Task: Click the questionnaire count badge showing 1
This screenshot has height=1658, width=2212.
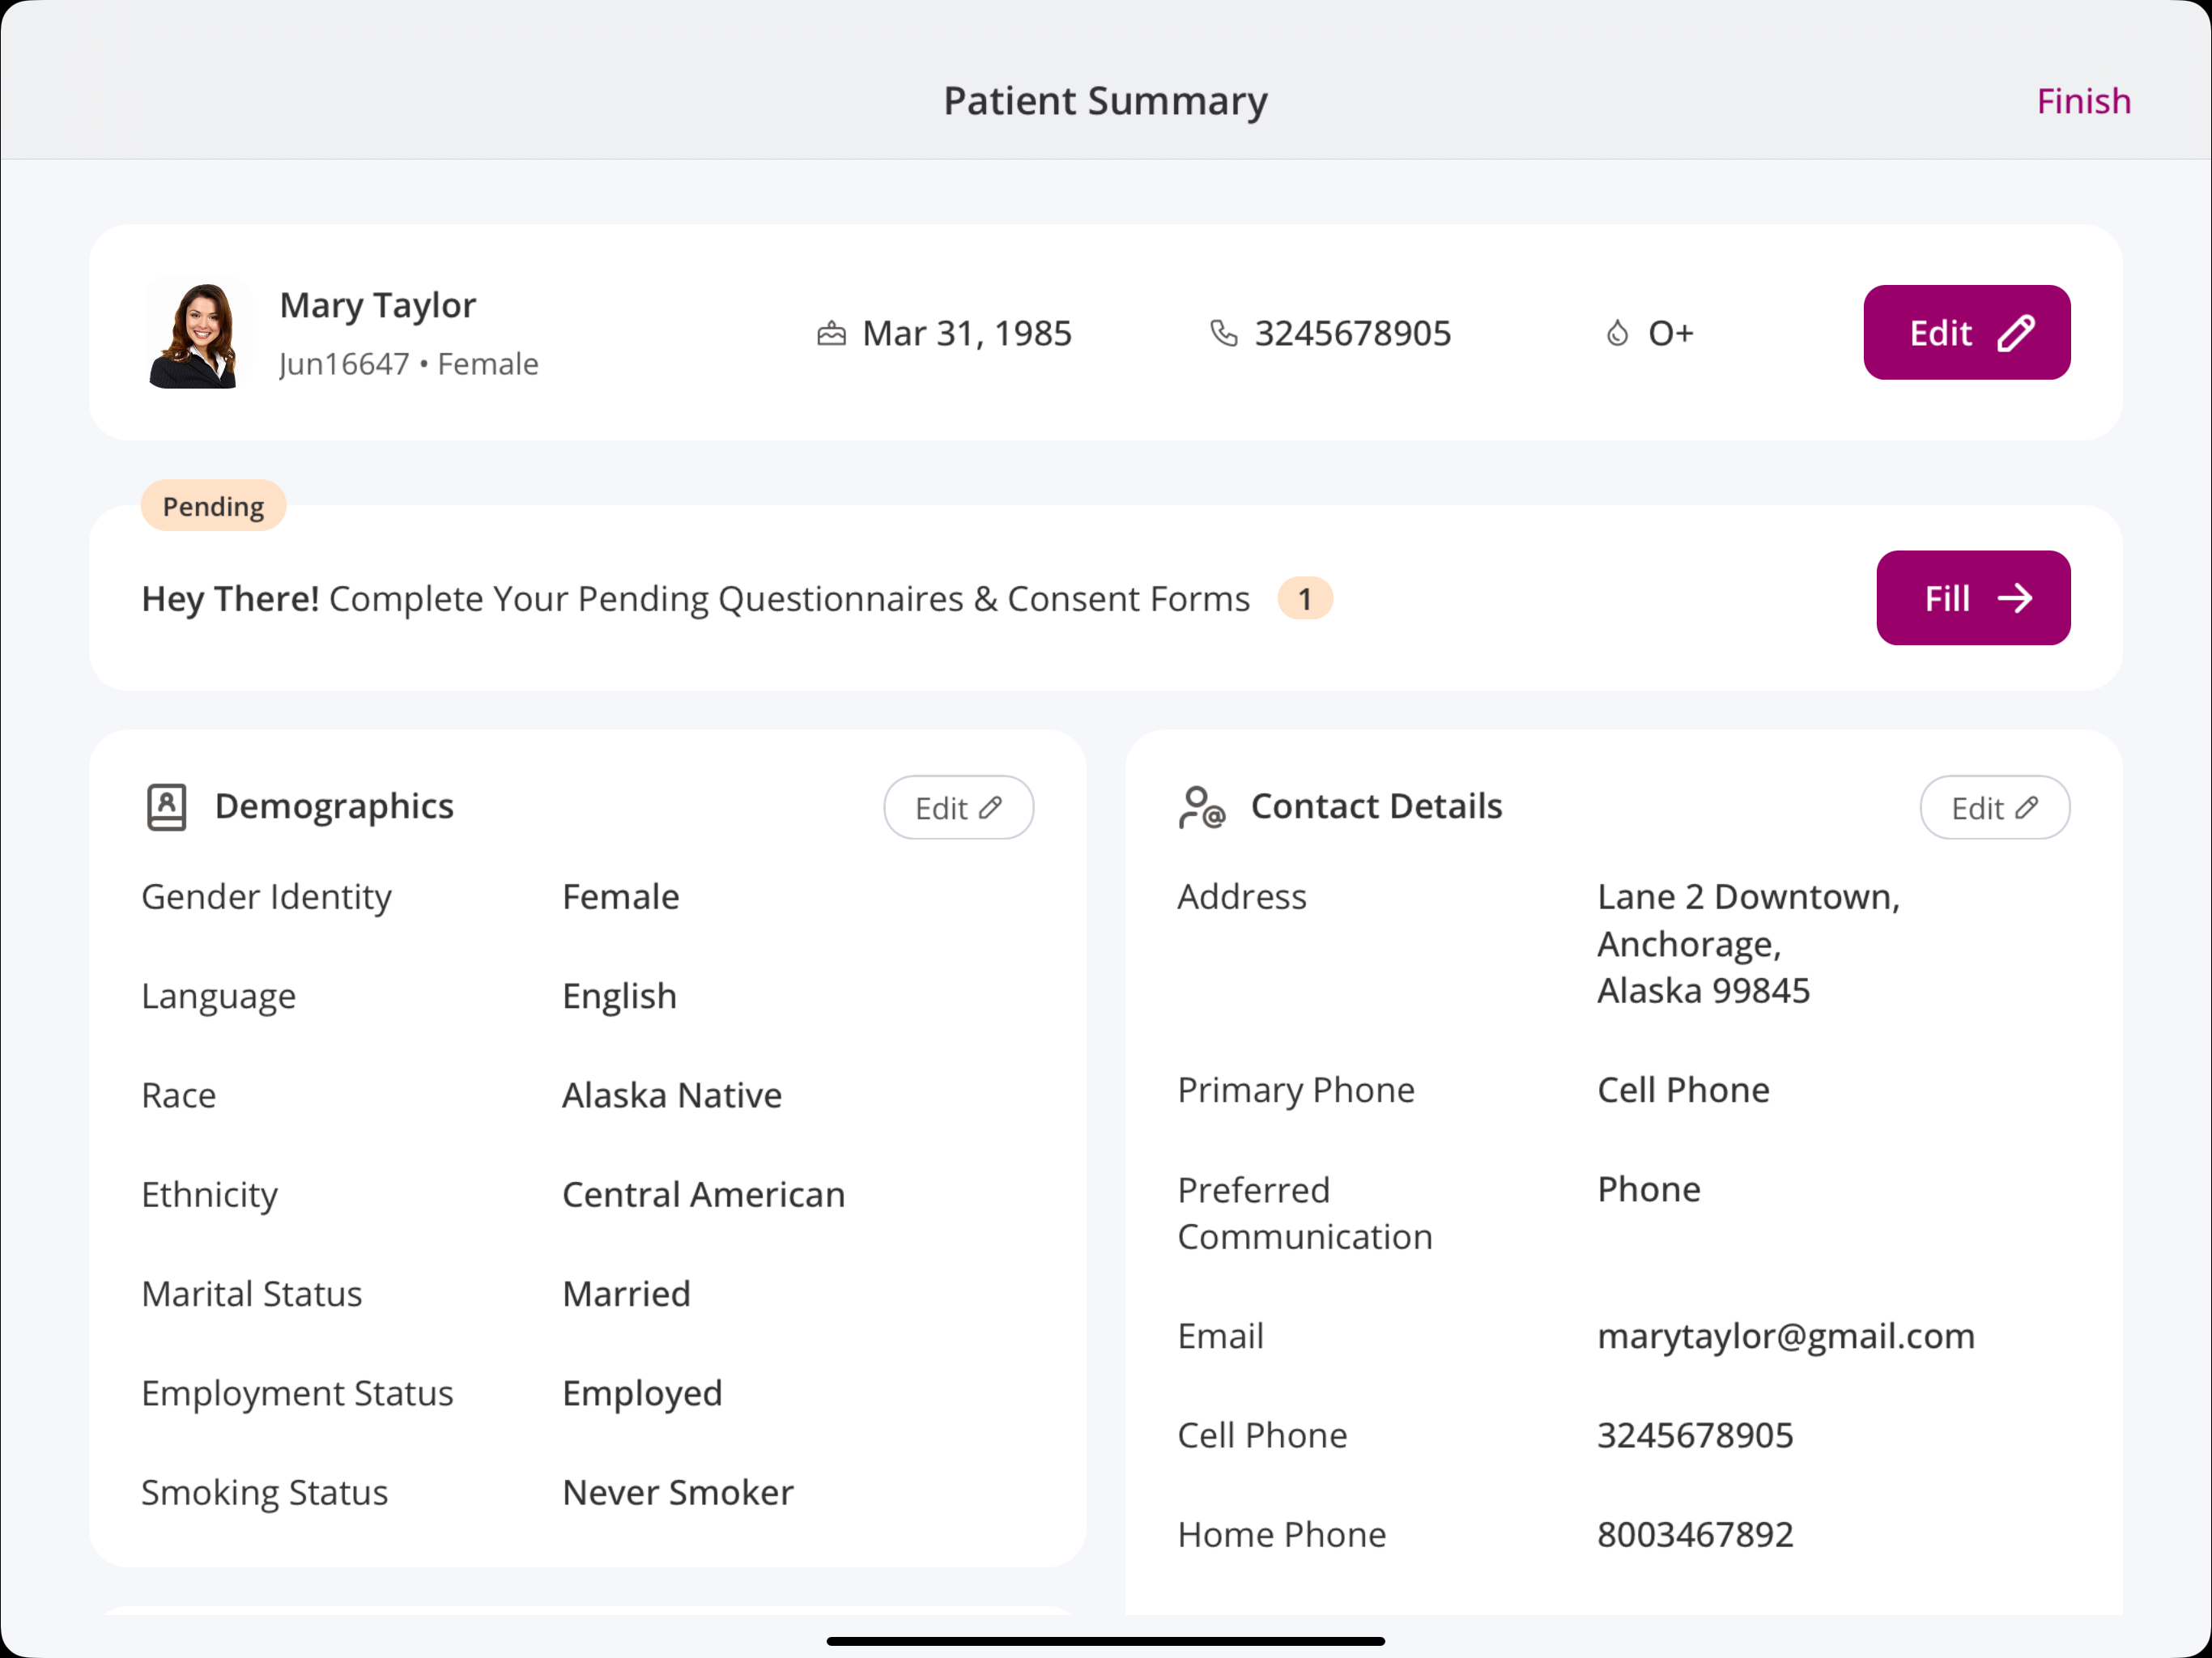Action: (1305, 598)
